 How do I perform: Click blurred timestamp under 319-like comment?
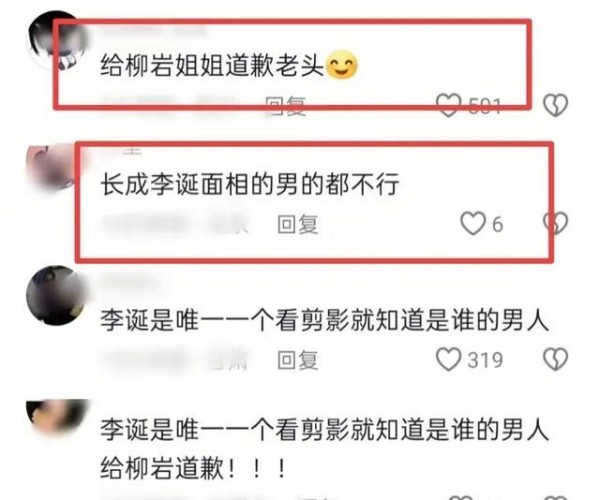click(x=174, y=360)
